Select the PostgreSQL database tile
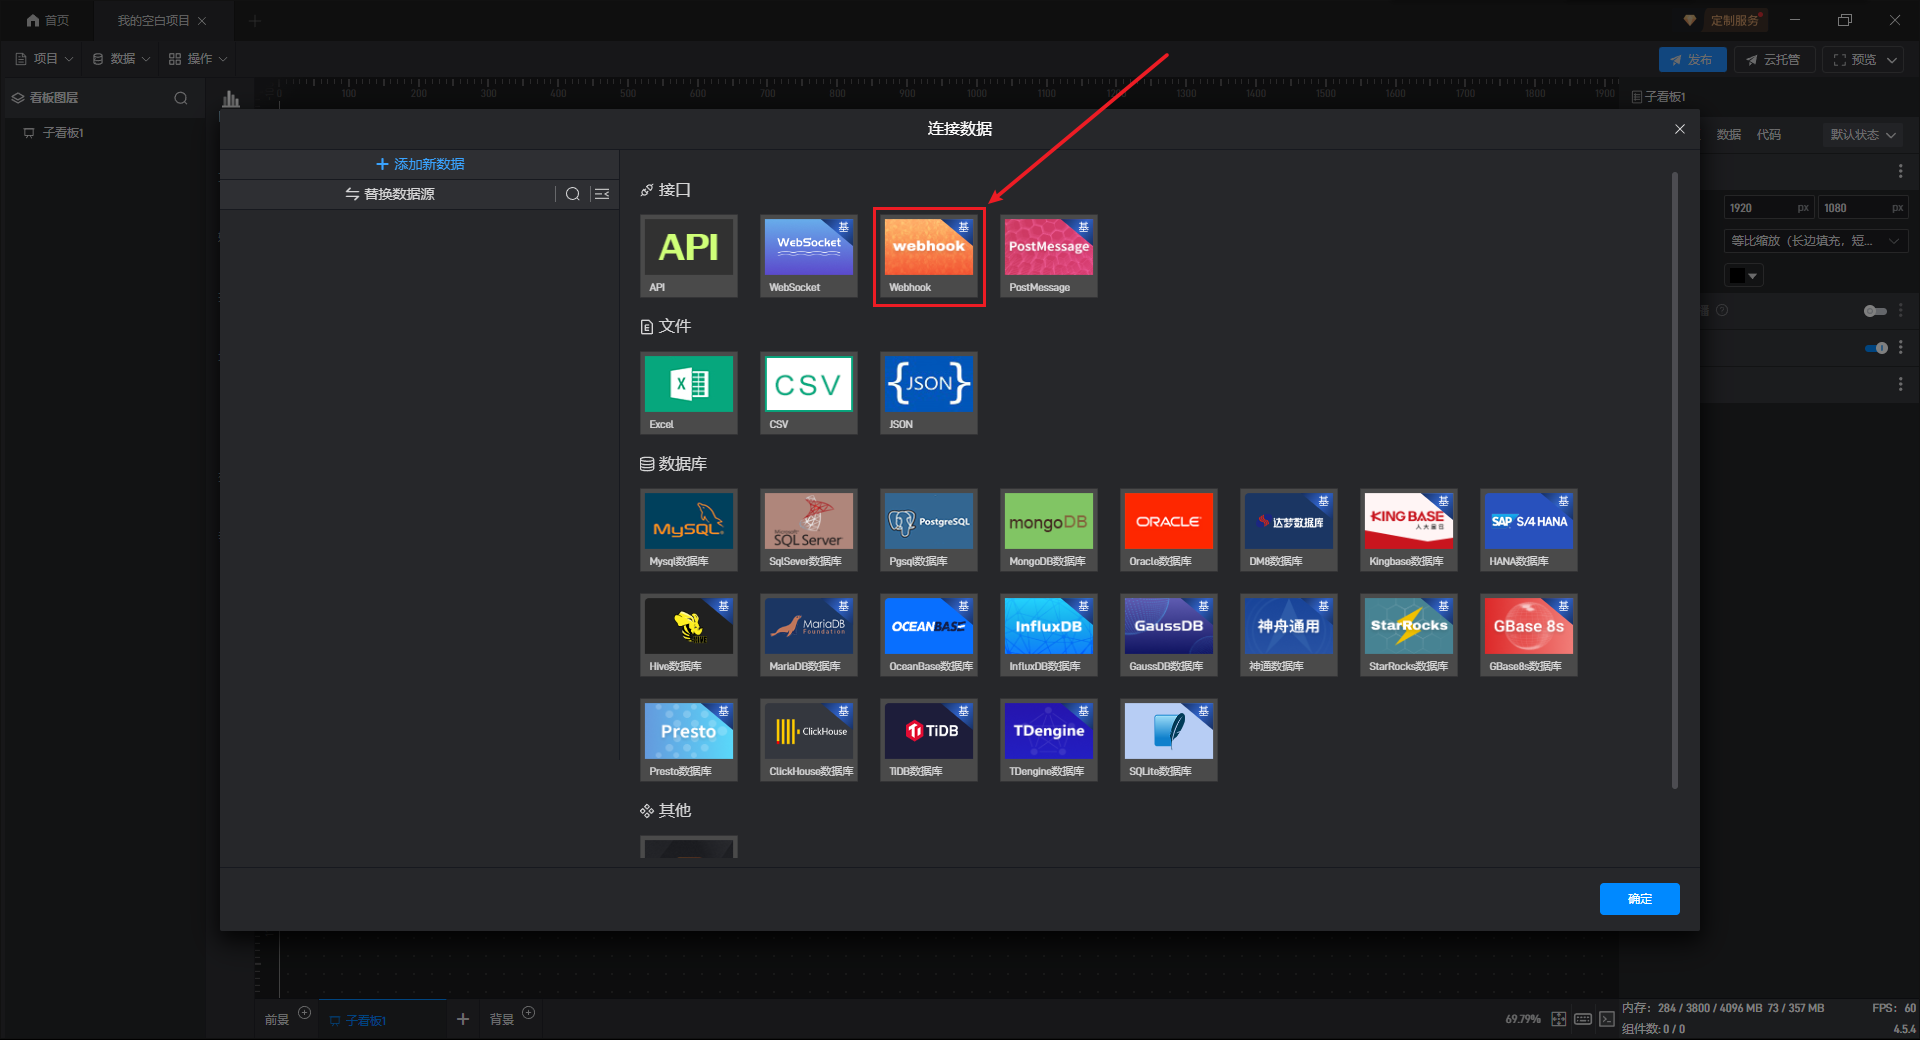 coord(929,530)
